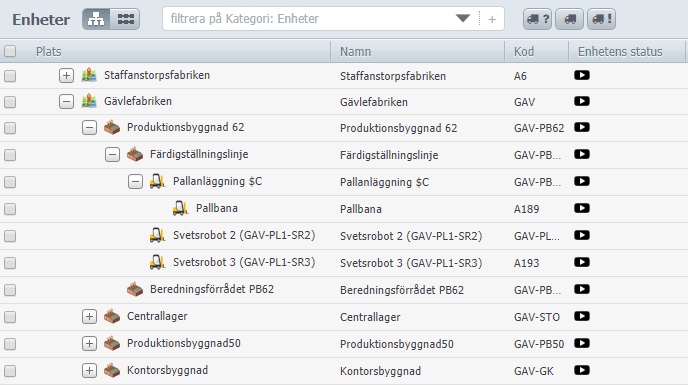Collapse the Produktionsbyggnad 62 node

pos(89,127)
